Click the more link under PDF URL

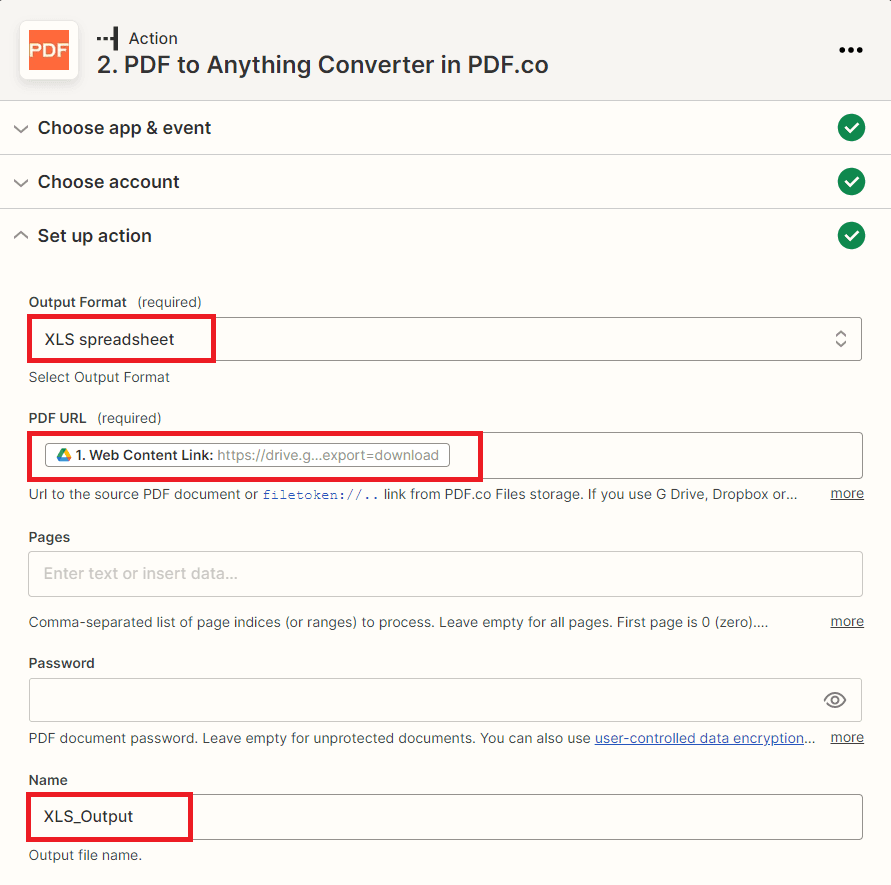[846, 494]
